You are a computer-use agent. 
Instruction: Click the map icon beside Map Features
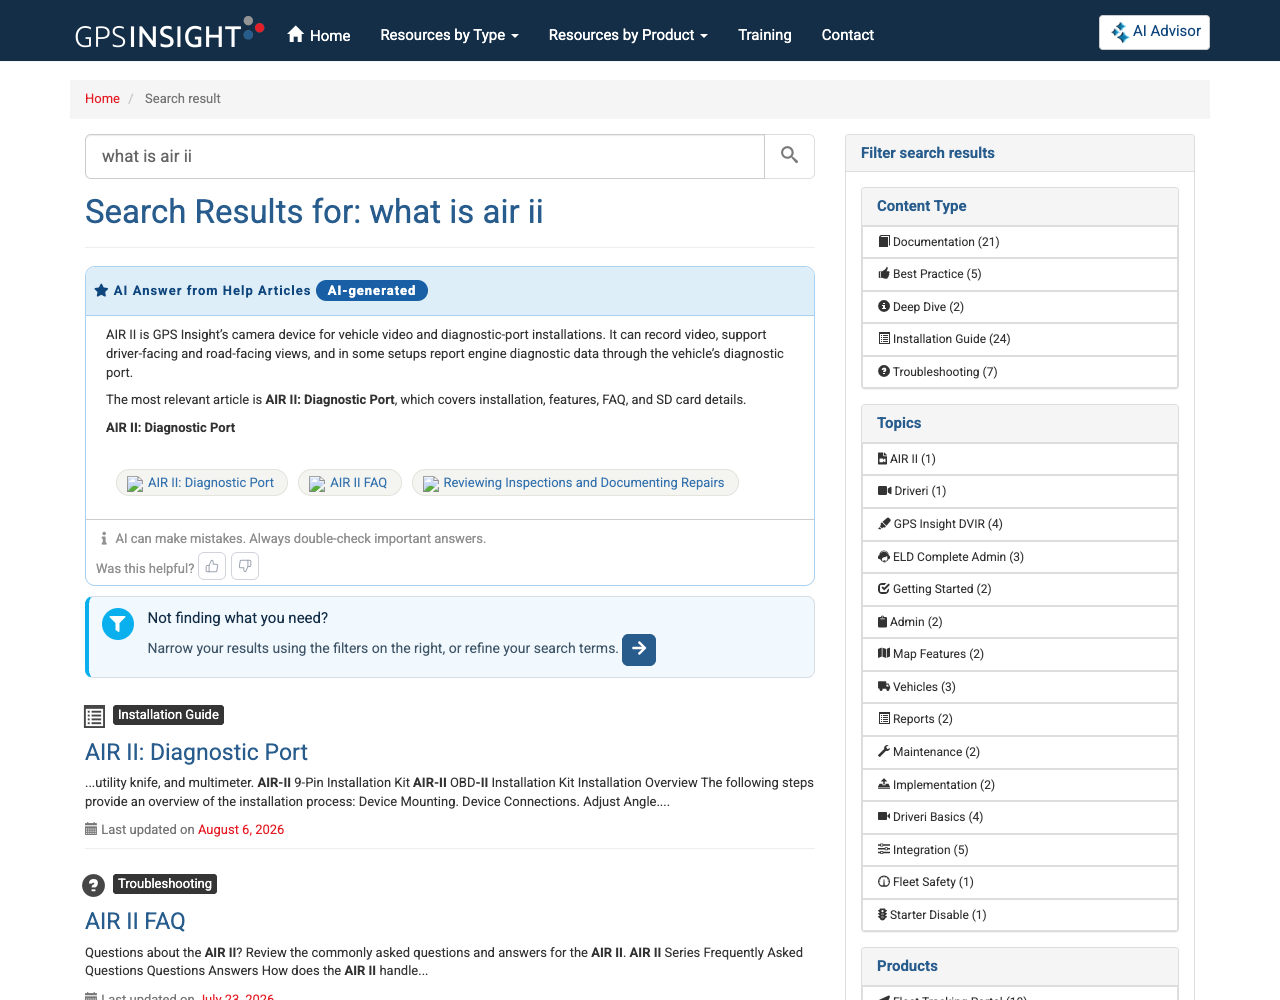point(884,654)
